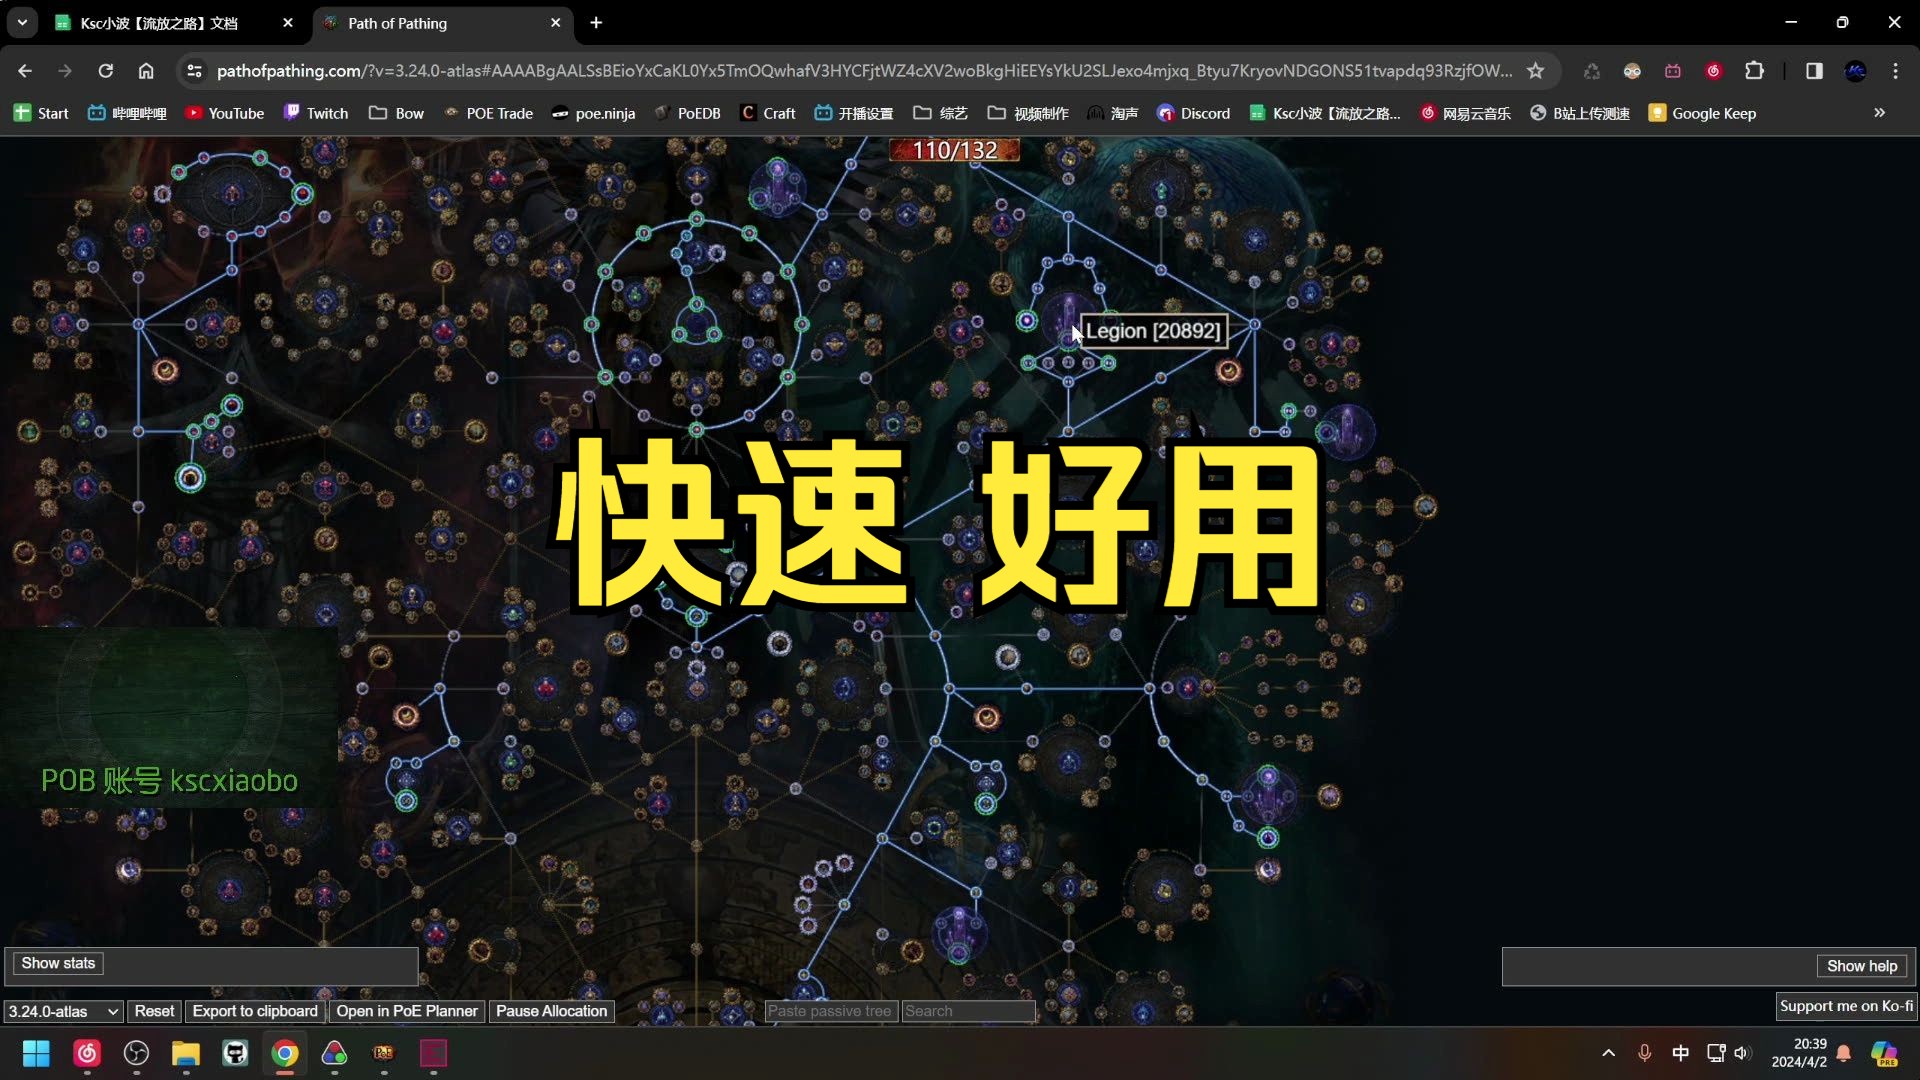Screen dimensions: 1920x1080
Task: Open the notification bell icon
Action: pyautogui.click(x=1844, y=1053)
